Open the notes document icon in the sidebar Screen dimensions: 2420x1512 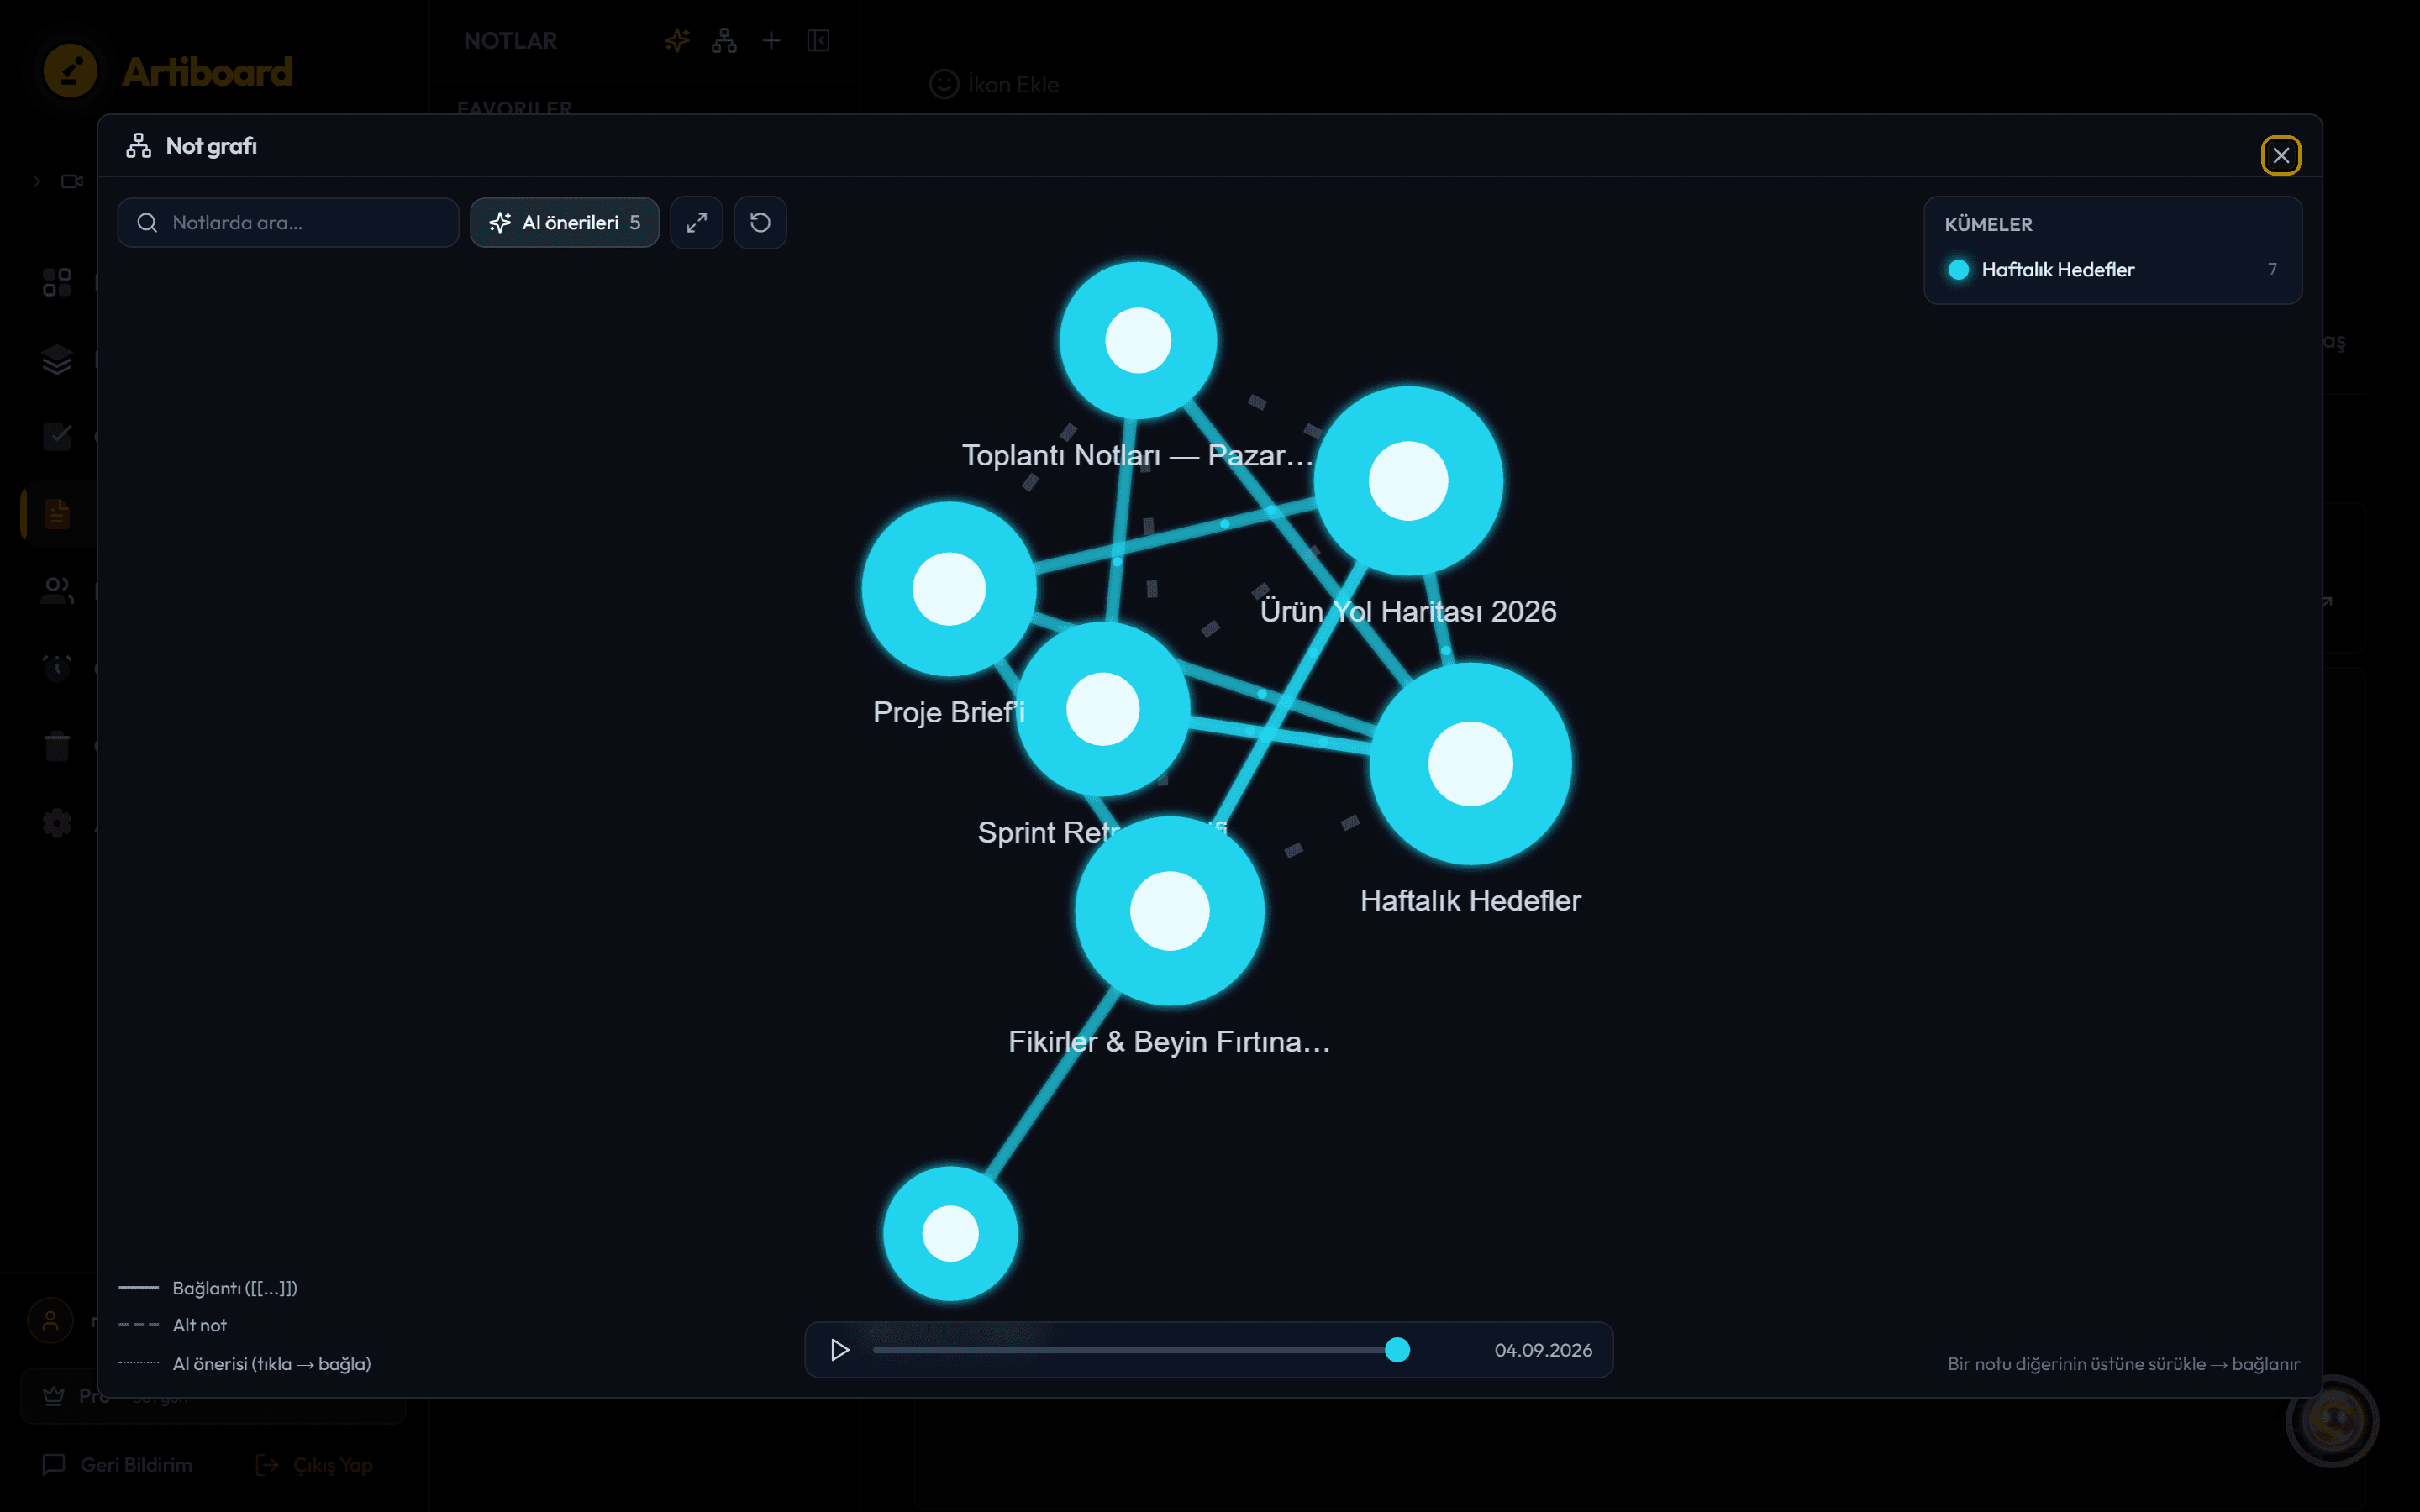[x=57, y=513]
